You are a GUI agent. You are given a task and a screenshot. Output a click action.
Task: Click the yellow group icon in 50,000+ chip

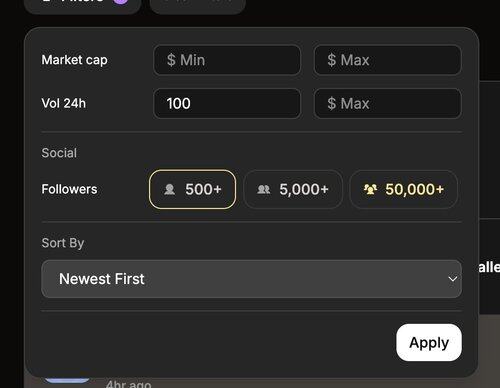pos(370,189)
